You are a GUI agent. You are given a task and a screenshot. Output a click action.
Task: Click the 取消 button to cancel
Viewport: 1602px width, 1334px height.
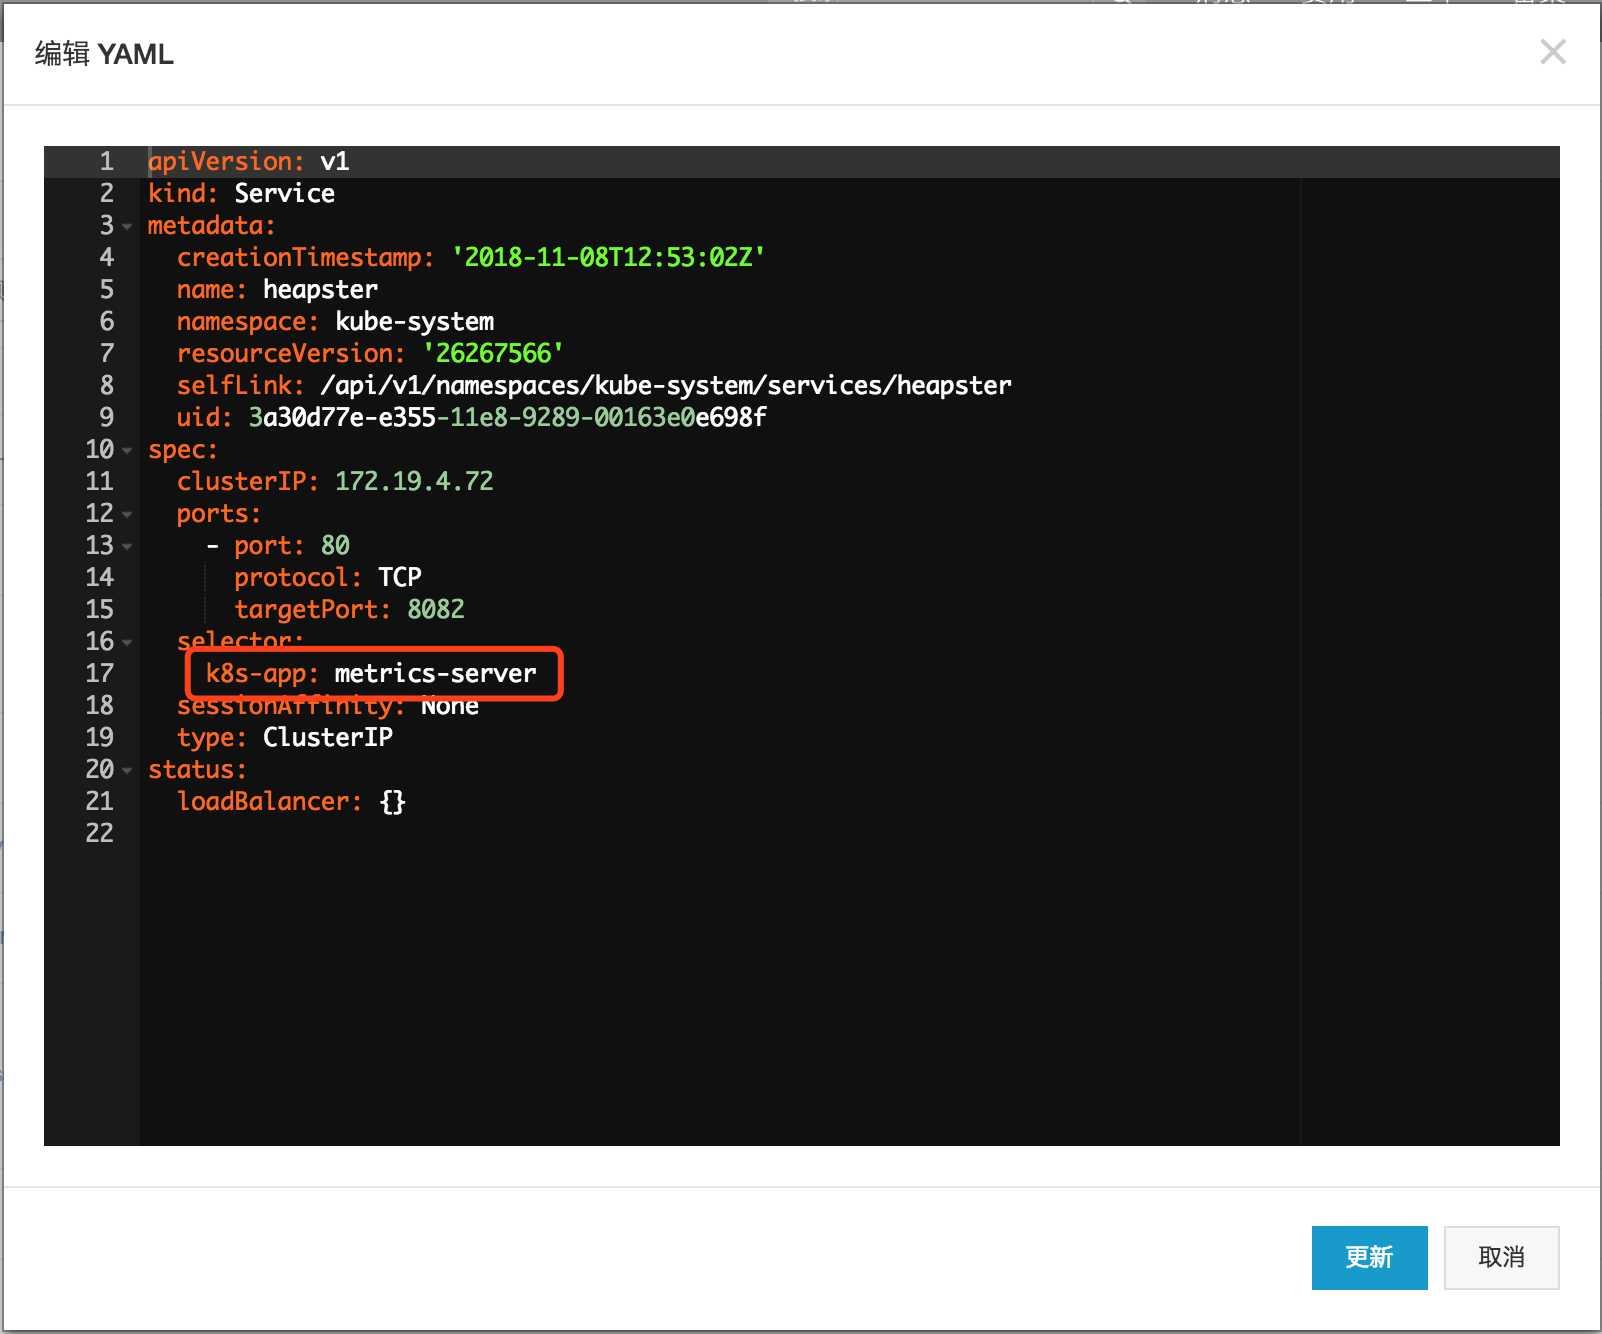[x=1501, y=1257]
